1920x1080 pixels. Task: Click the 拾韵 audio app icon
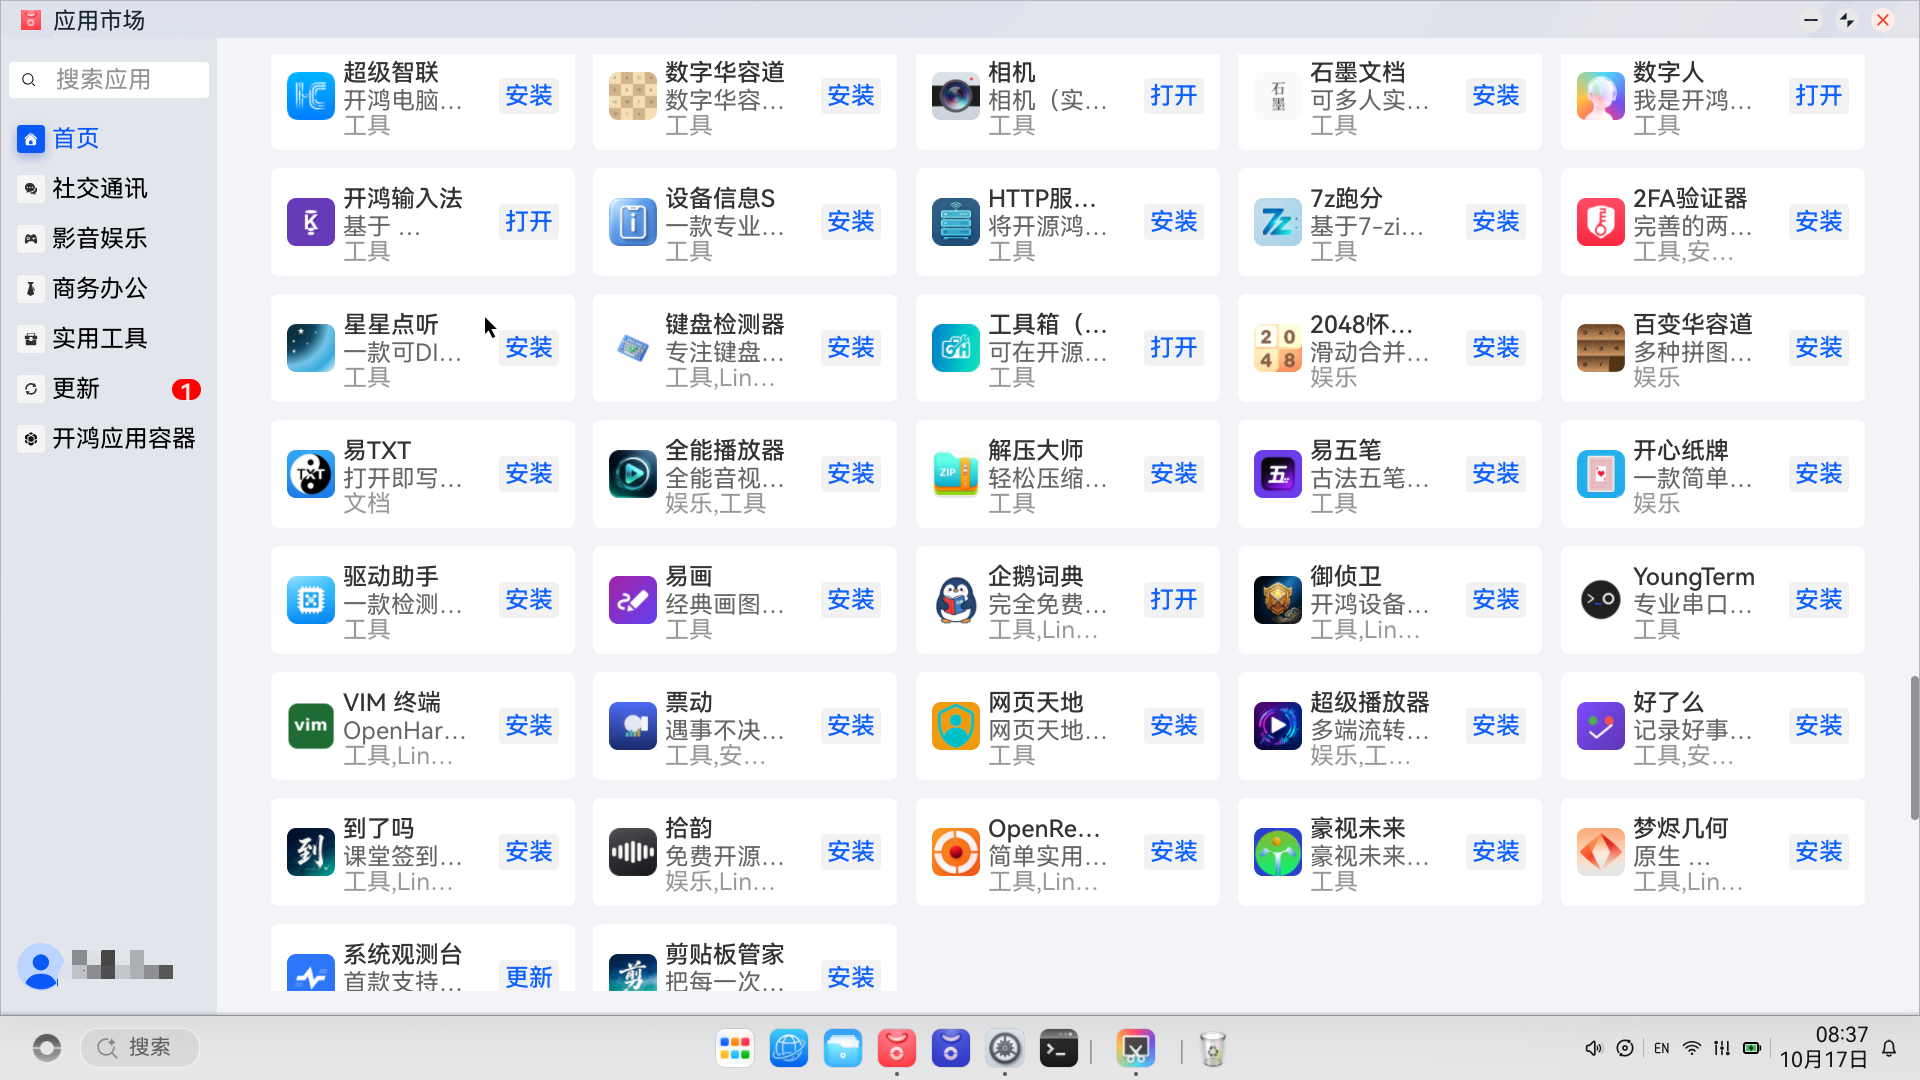pos(633,852)
